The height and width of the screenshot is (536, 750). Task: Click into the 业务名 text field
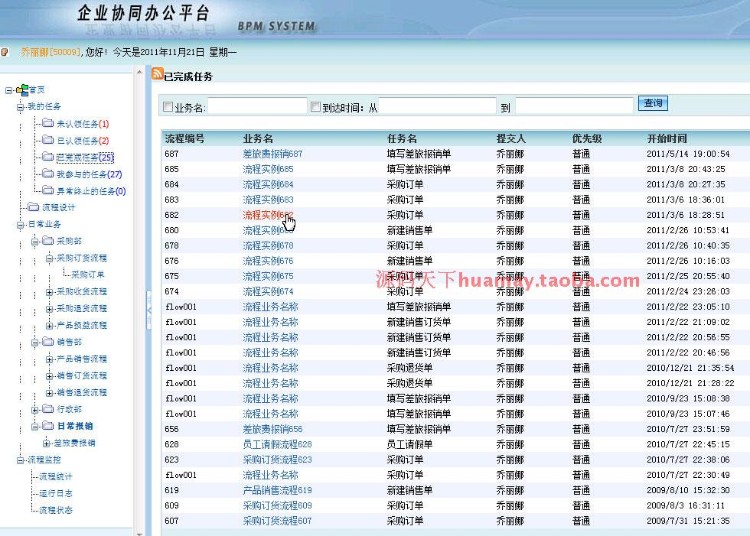click(257, 106)
